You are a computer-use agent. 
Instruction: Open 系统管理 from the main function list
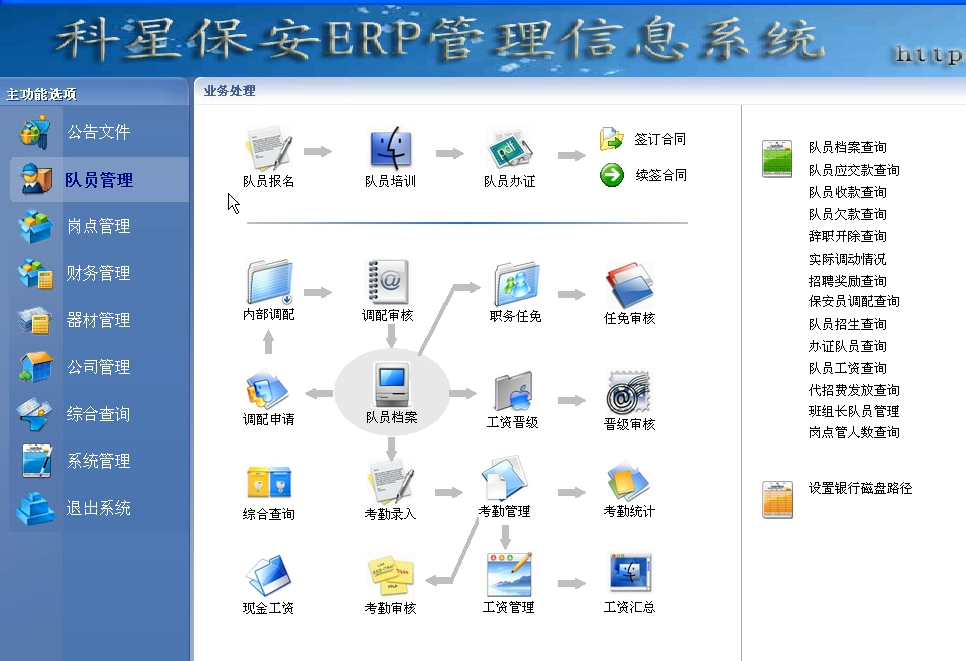[98, 461]
